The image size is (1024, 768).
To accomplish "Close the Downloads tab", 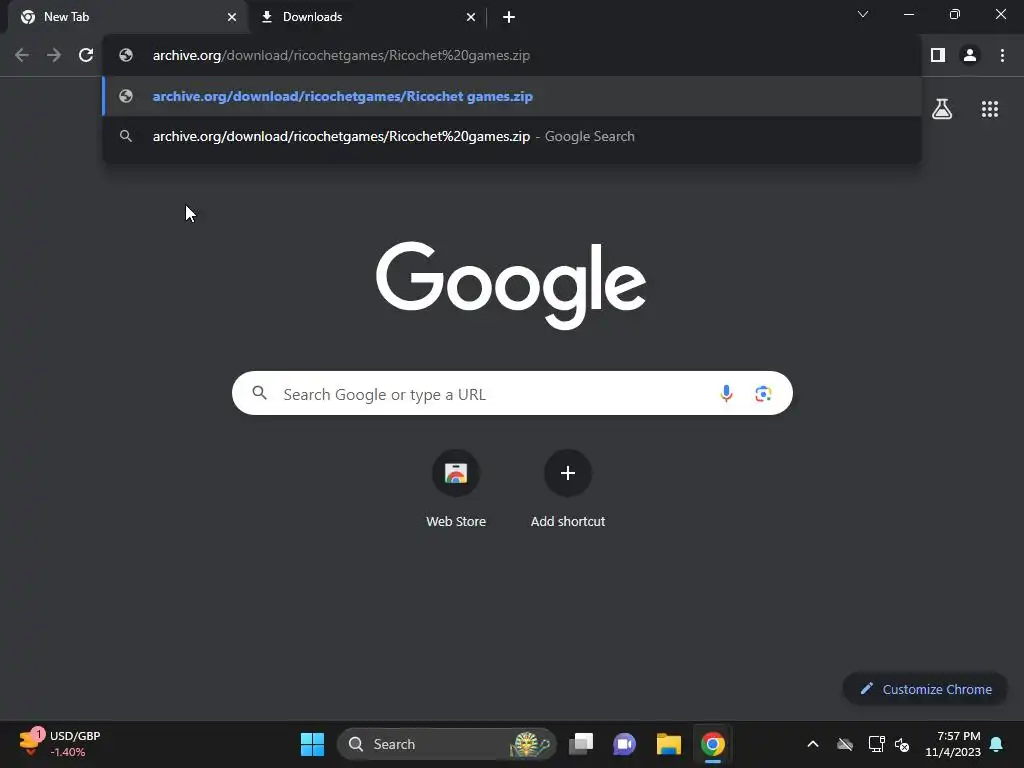I will (x=471, y=17).
